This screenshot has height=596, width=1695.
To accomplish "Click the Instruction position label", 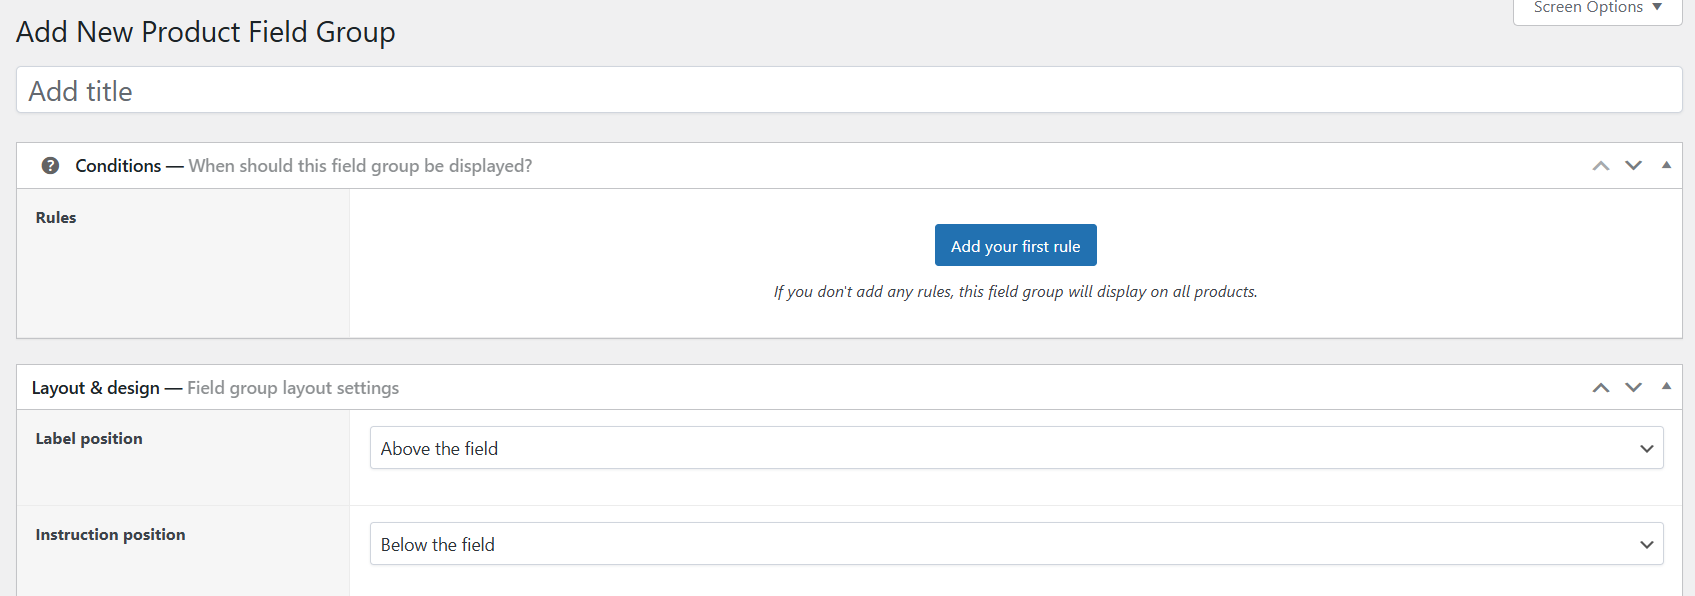I will 110,534.
